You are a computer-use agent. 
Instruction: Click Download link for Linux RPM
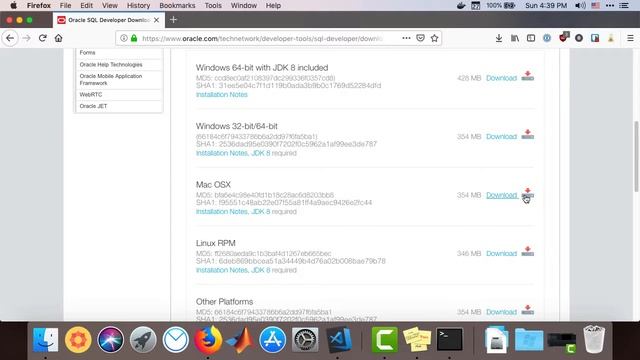[x=501, y=253]
